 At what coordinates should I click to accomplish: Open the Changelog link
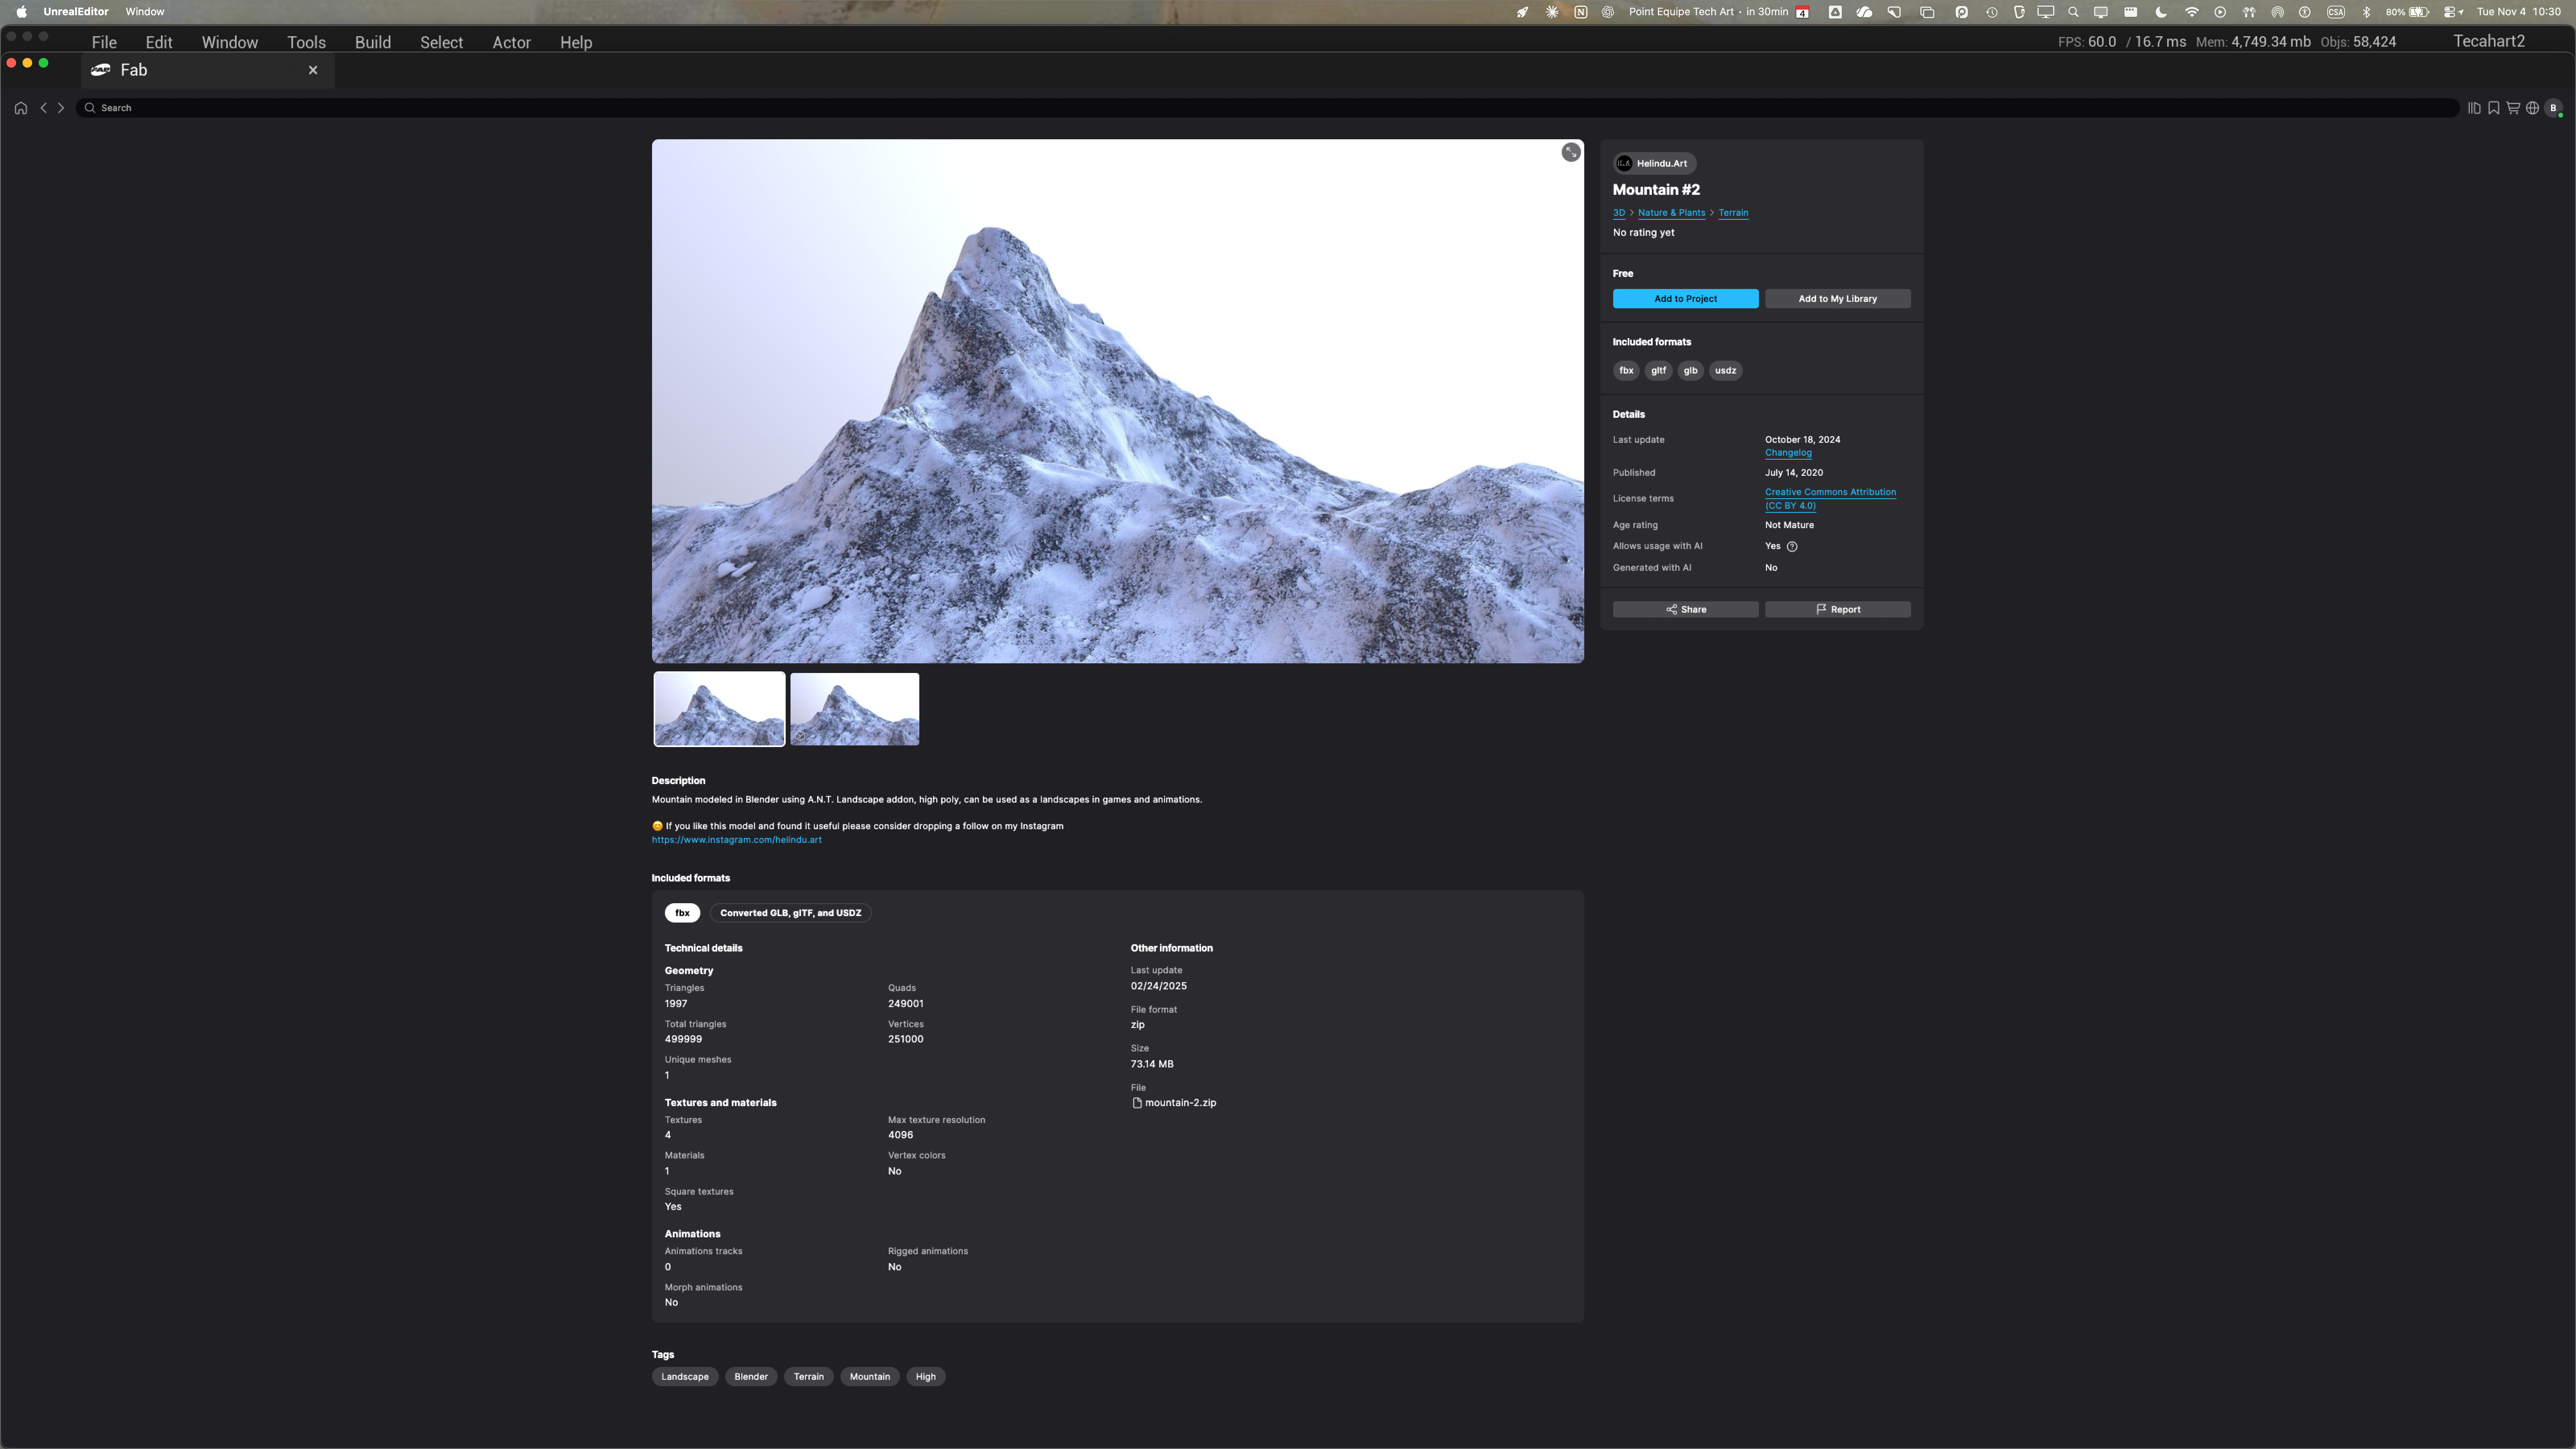pos(1788,453)
